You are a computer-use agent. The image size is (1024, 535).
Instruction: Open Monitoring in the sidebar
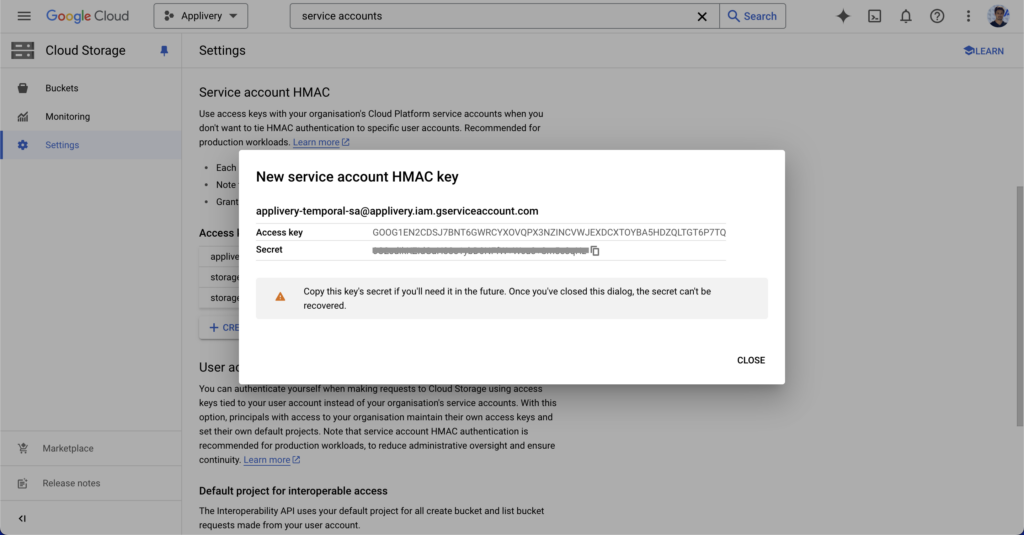67,116
